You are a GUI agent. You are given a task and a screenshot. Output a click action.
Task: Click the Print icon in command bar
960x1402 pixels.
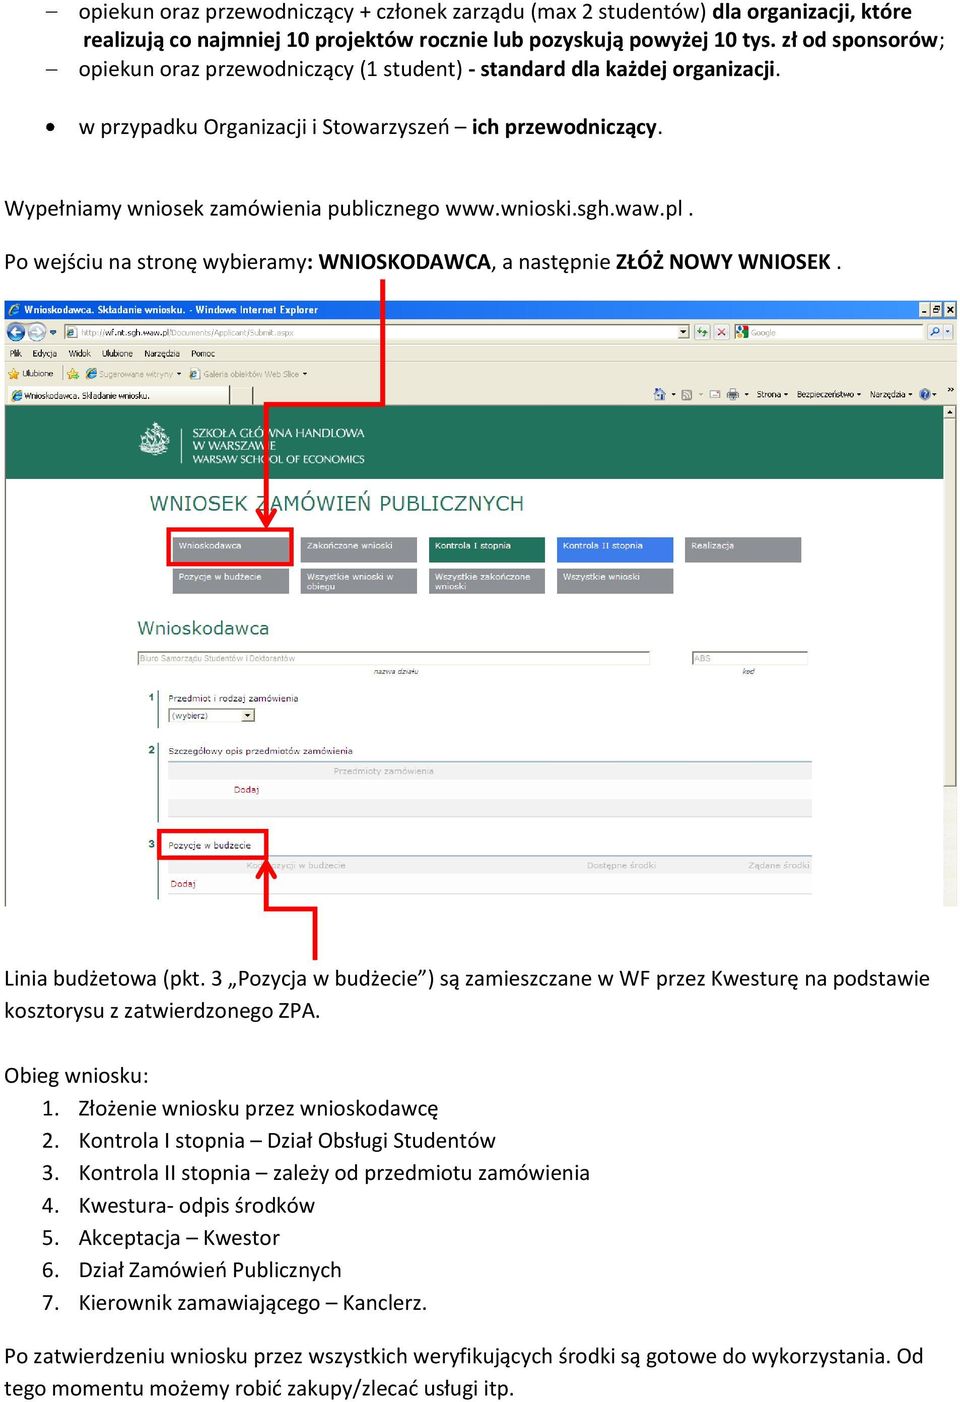click(x=733, y=394)
